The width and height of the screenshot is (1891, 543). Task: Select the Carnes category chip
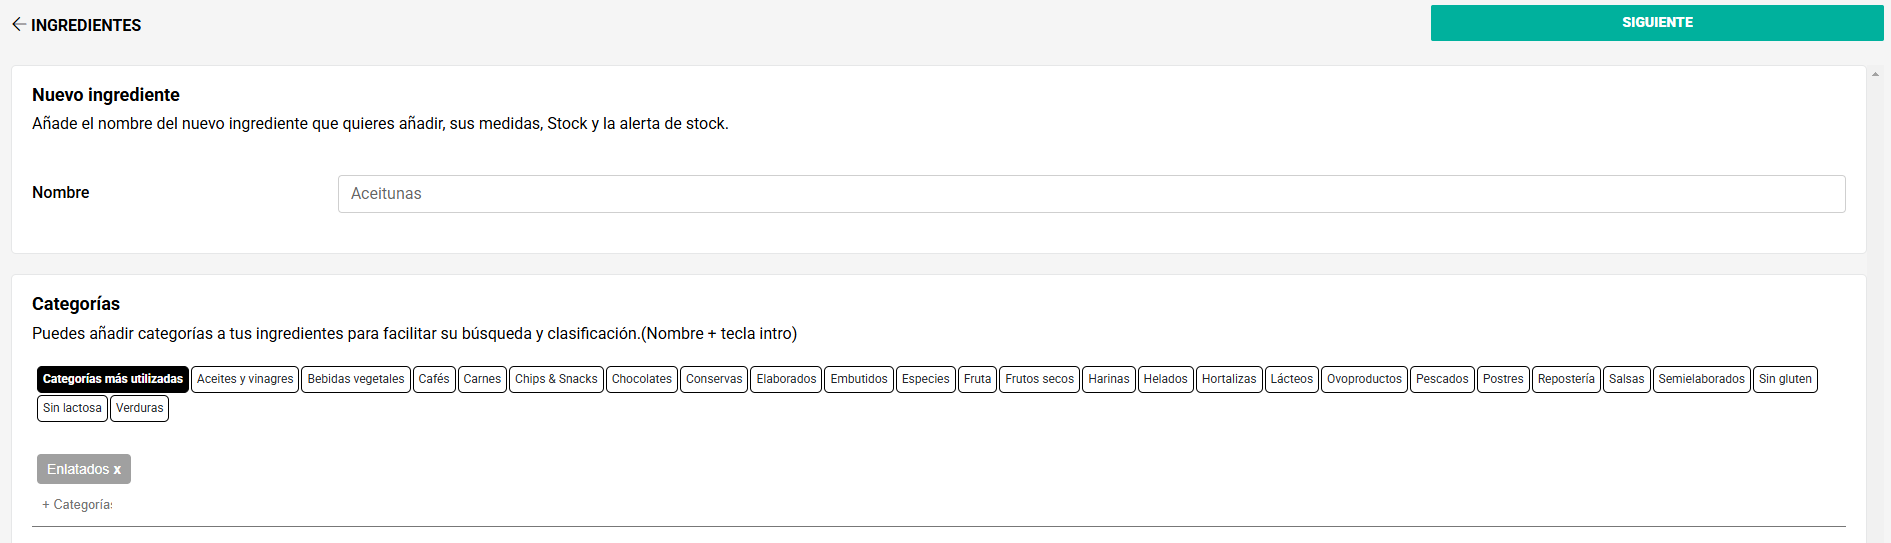[x=482, y=379]
